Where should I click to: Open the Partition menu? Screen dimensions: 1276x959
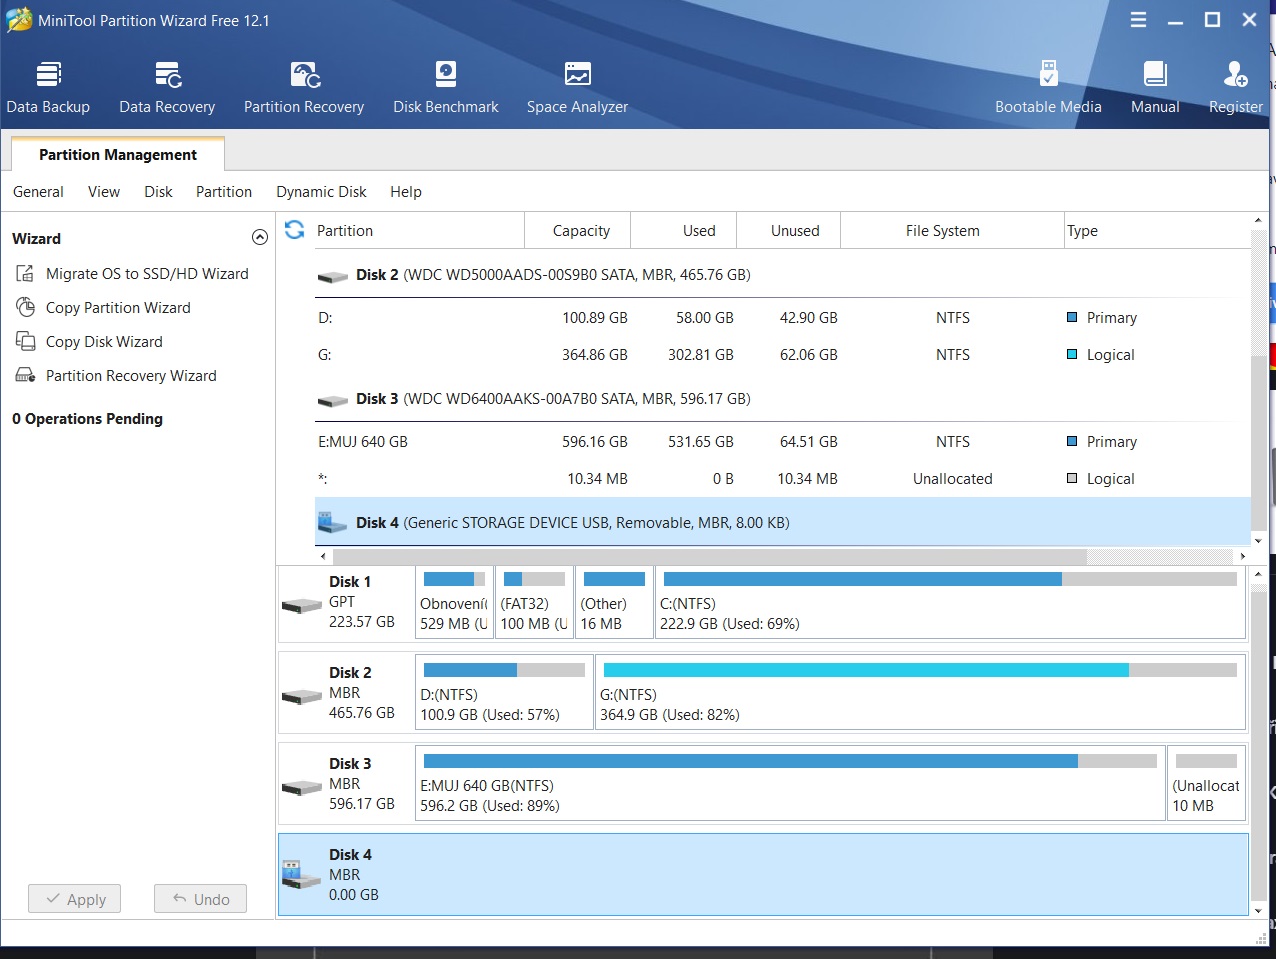point(223,192)
